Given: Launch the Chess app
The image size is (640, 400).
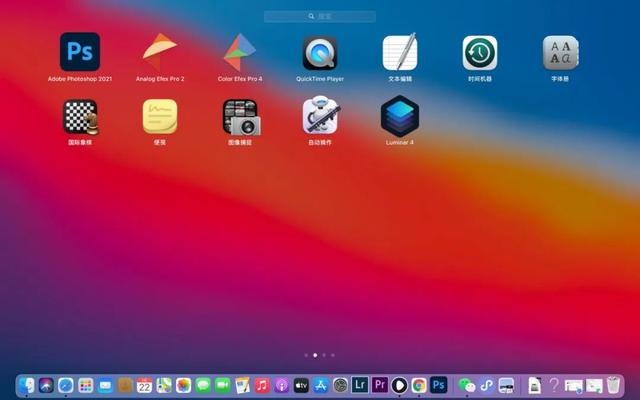Looking at the screenshot, I should click(80, 117).
